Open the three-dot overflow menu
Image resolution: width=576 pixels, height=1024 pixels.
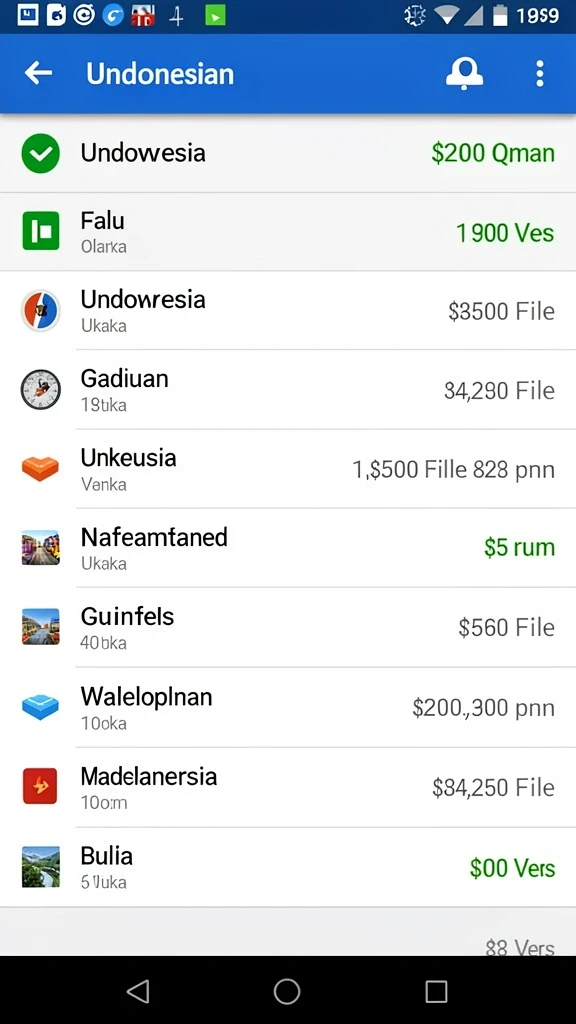point(539,73)
